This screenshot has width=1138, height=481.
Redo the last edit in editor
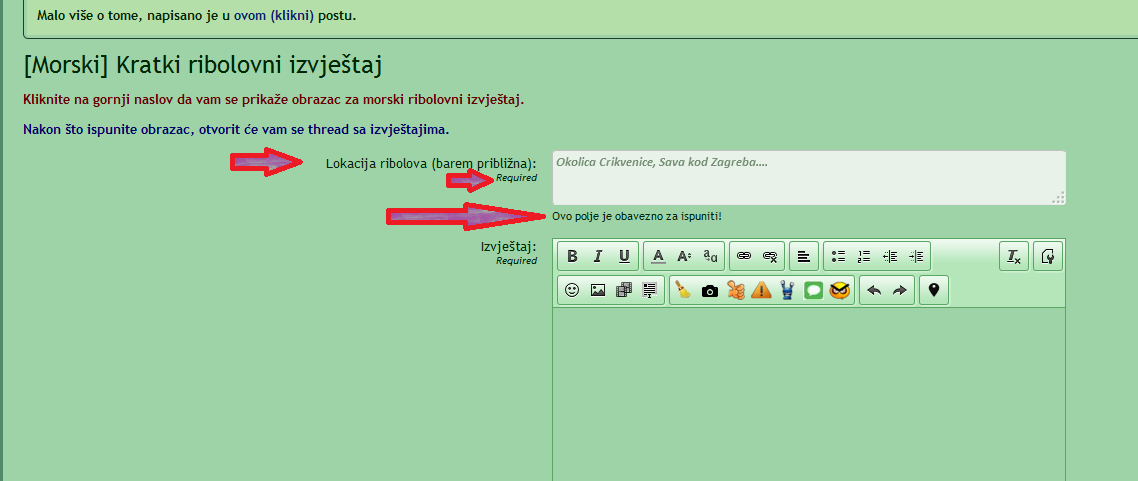click(x=900, y=290)
